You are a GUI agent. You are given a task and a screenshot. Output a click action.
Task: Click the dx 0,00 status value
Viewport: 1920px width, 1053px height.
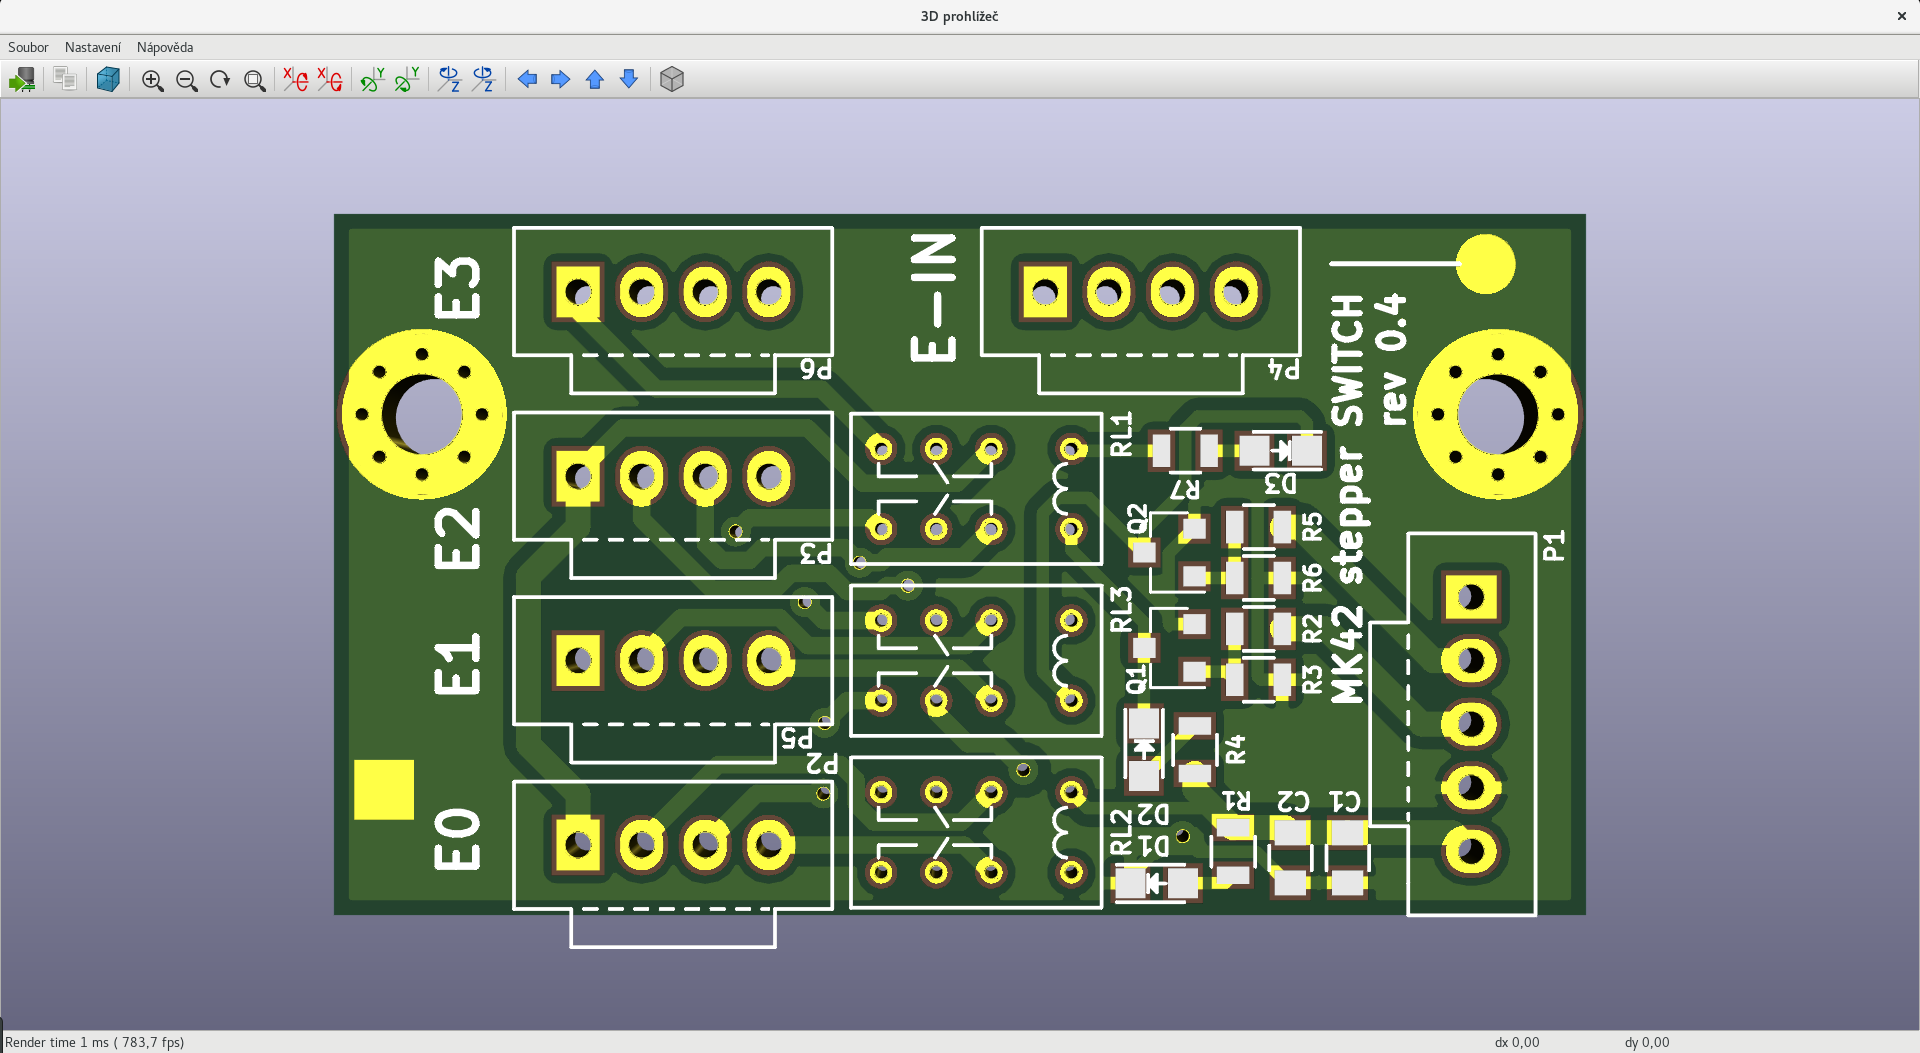1517,1042
